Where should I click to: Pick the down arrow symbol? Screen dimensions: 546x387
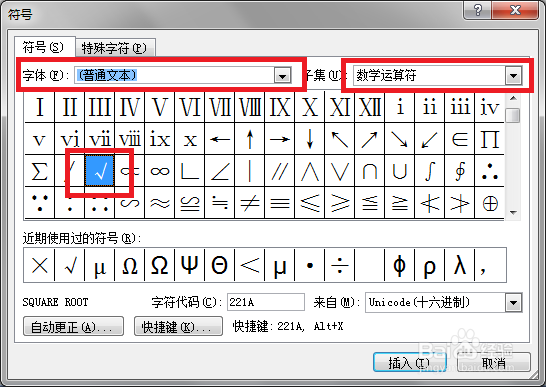coord(310,139)
